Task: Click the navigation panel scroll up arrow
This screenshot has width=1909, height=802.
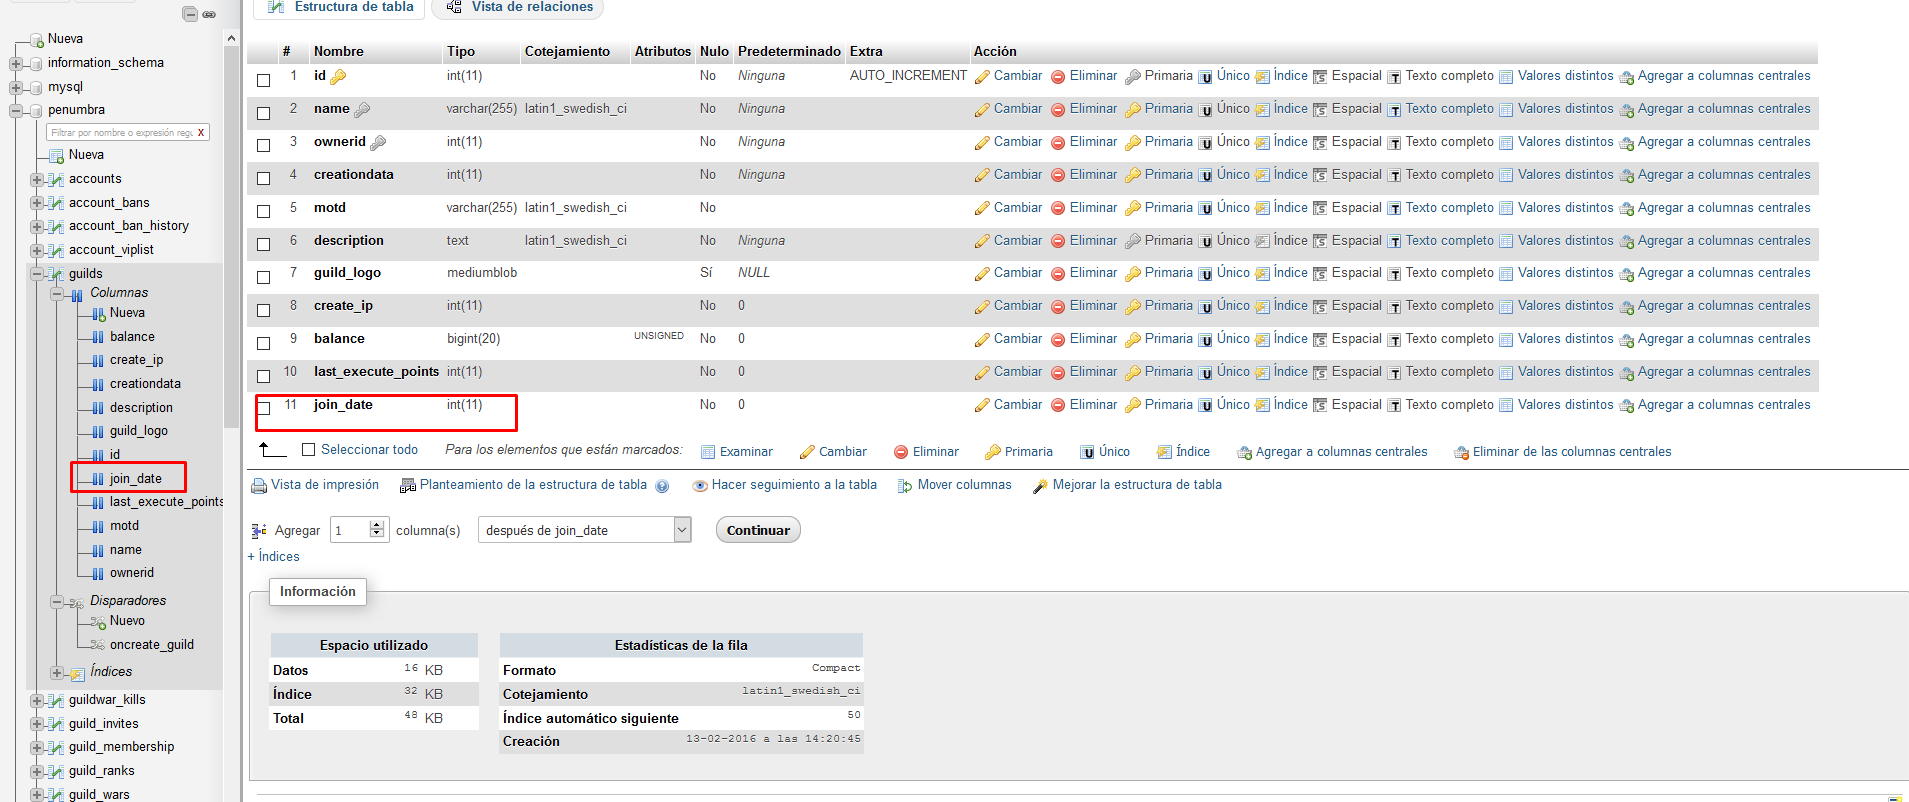Action: (232, 39)
